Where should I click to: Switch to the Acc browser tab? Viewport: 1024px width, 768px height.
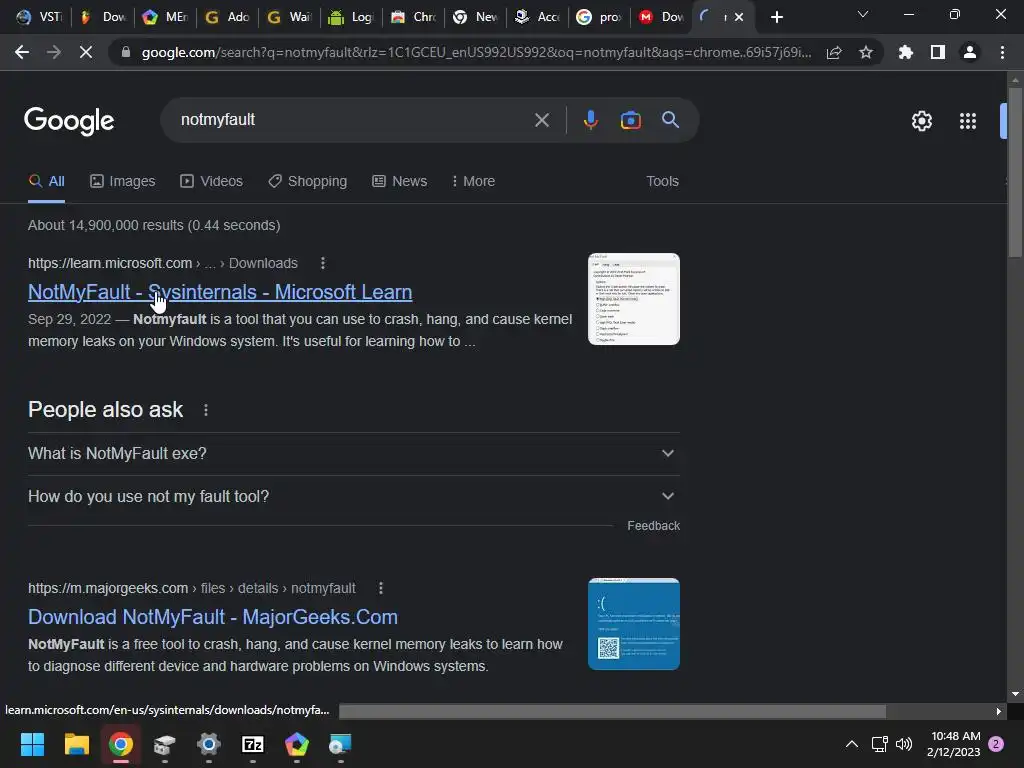(x=537, y=17)
